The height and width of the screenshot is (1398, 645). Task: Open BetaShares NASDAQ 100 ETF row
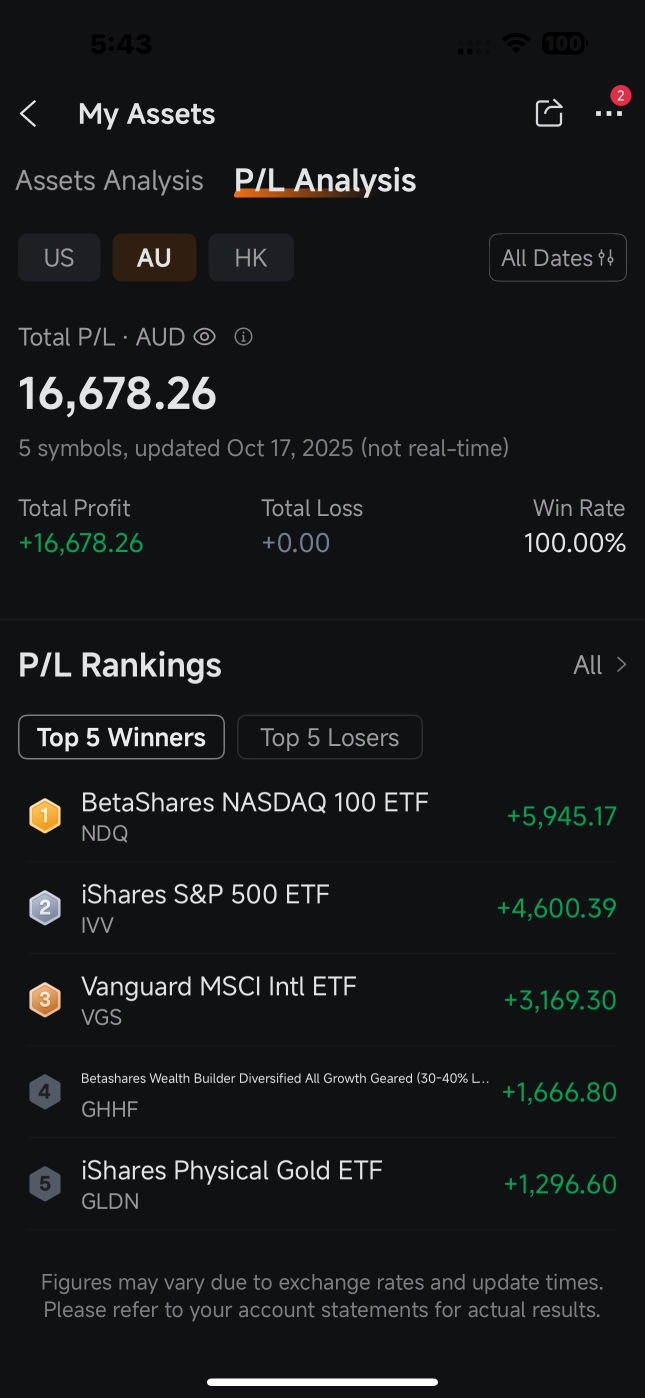(254, 815)
